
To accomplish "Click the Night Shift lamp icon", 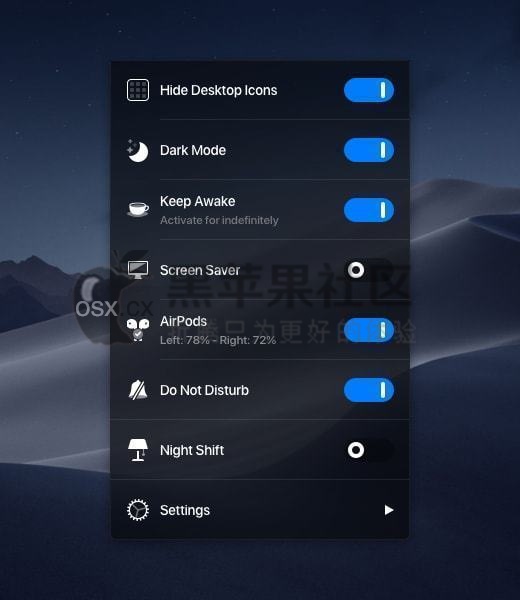I will click(x=138, y=450).
